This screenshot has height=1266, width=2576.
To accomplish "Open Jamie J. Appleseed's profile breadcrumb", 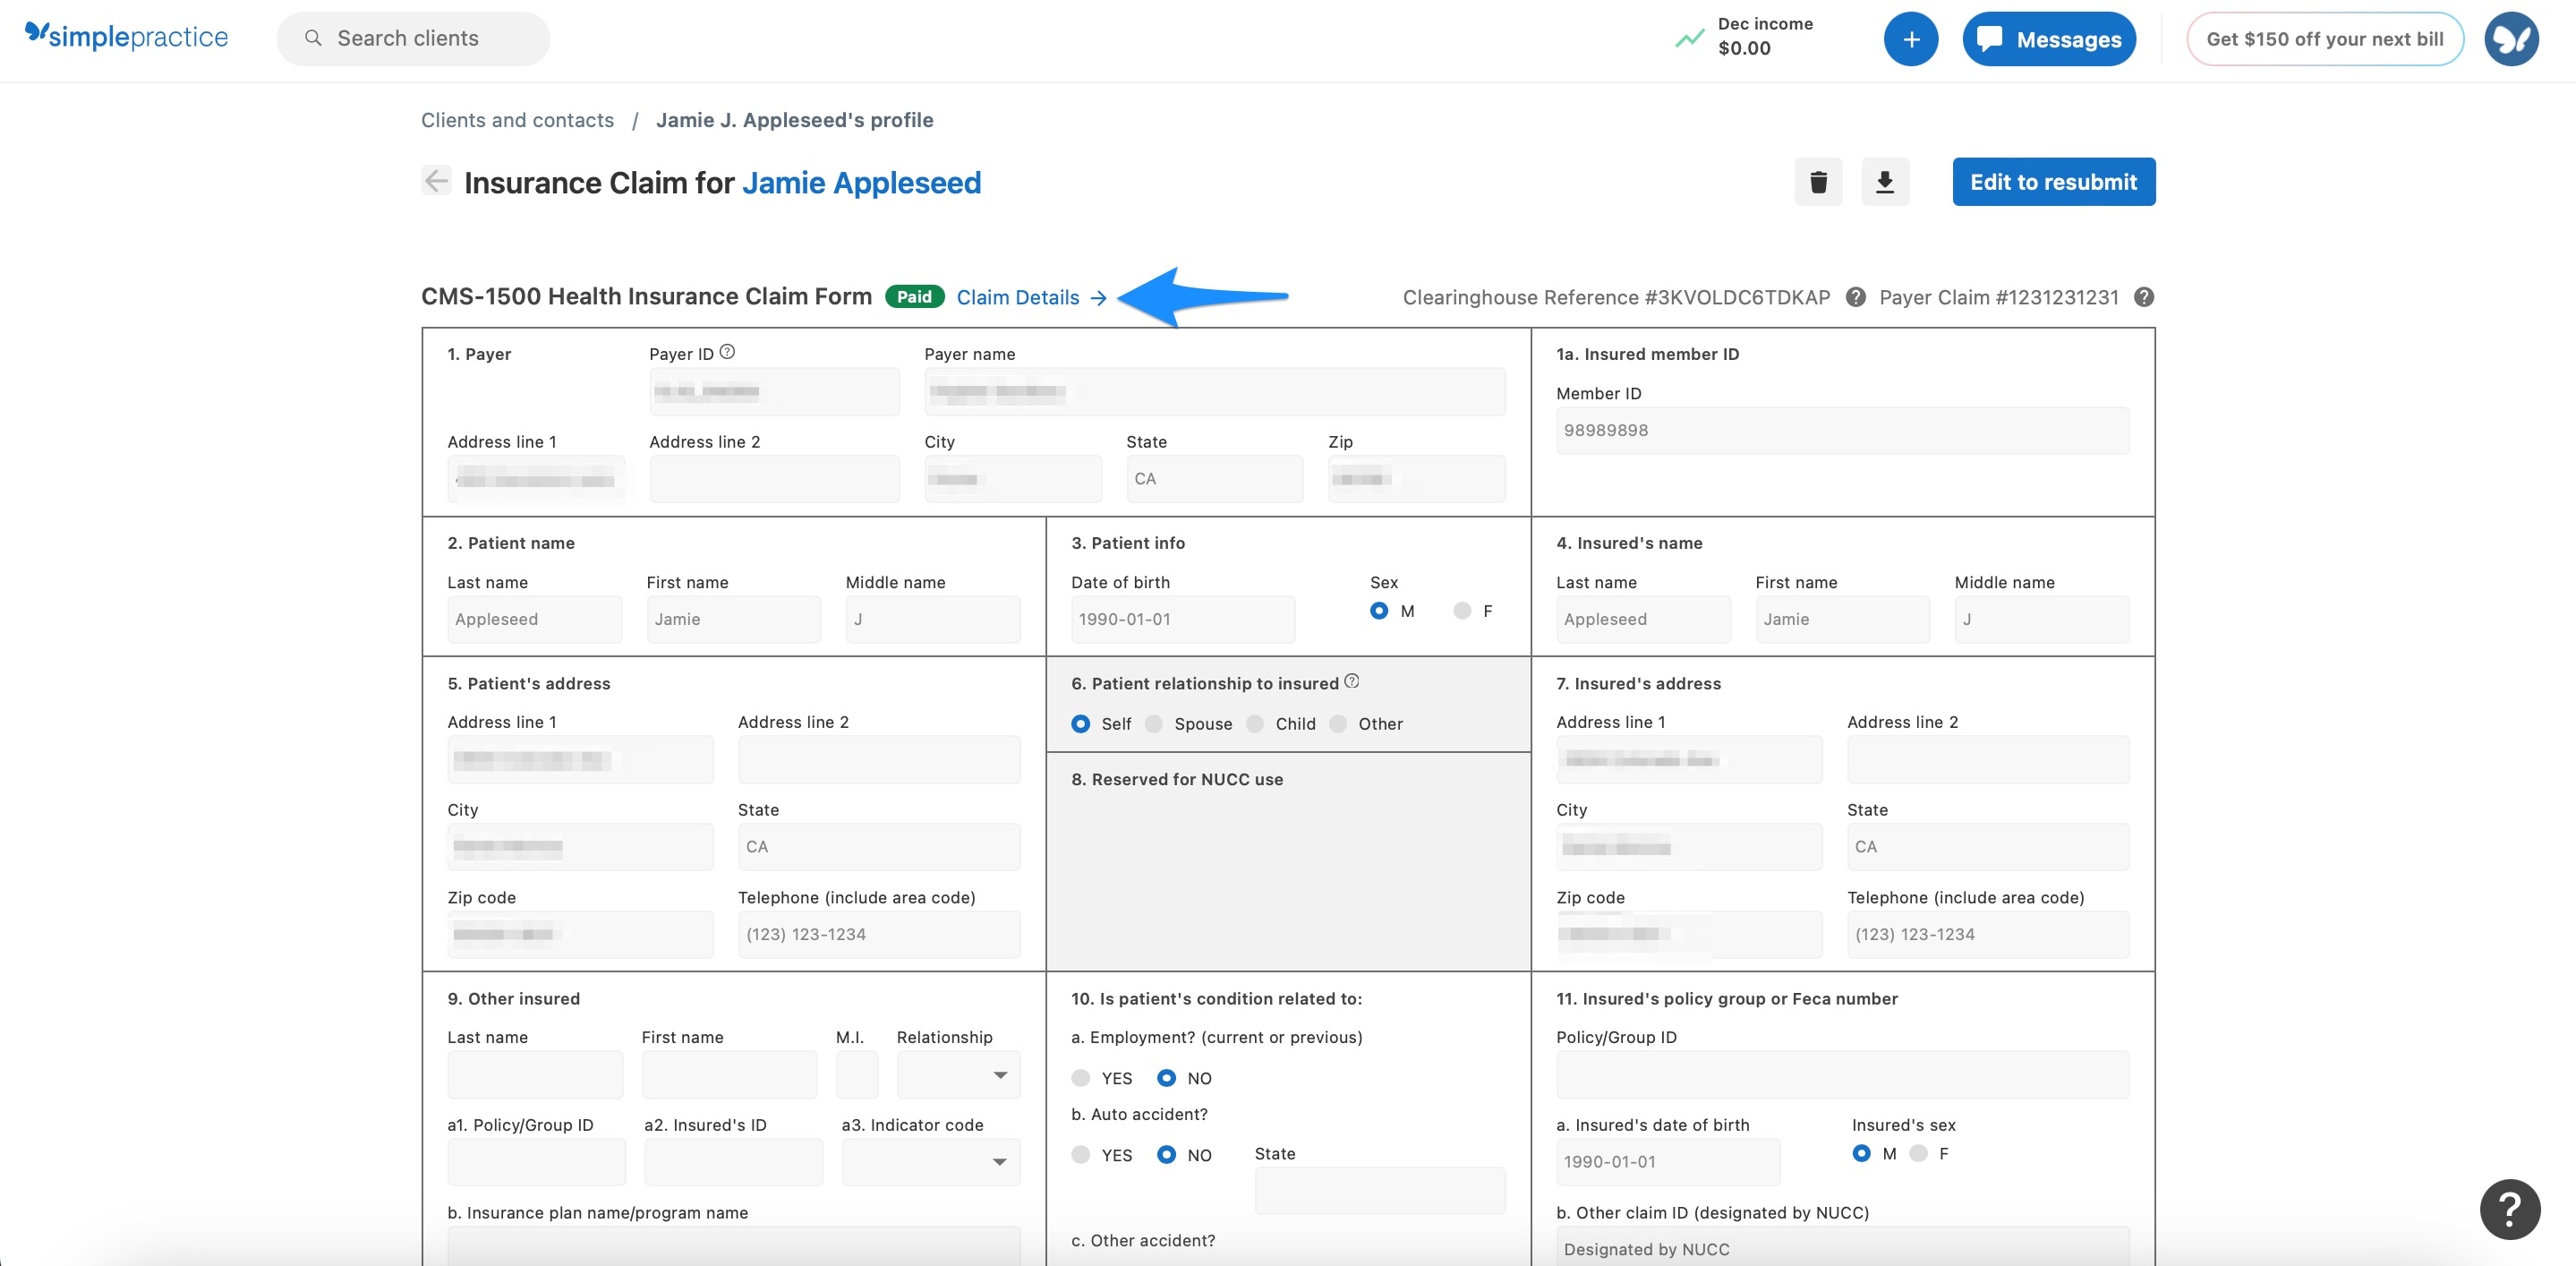I will (x=794, y=120).
